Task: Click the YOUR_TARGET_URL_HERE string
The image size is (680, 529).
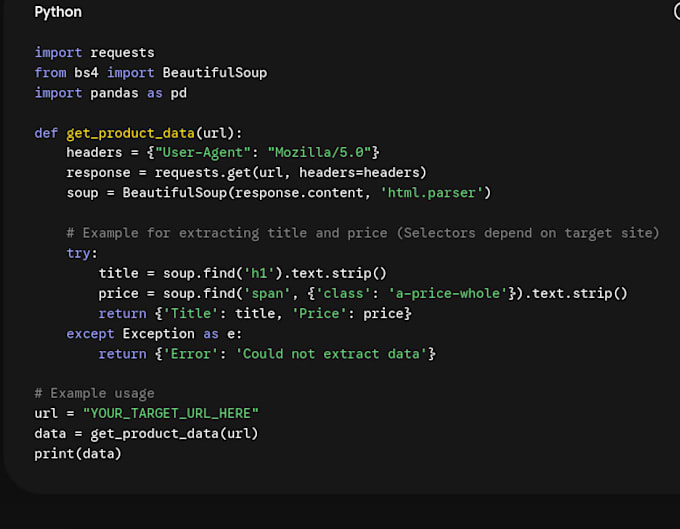Action: click(170, 414)
